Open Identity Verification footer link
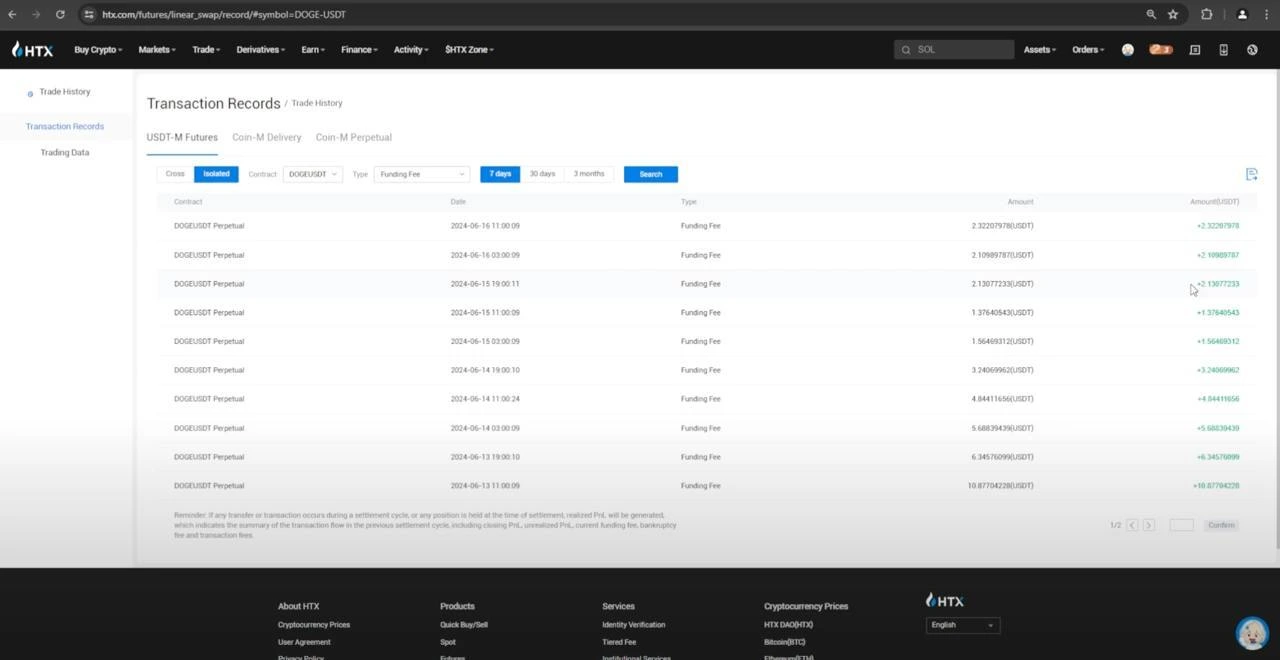Screen dimensions: 1280x660 634,625
